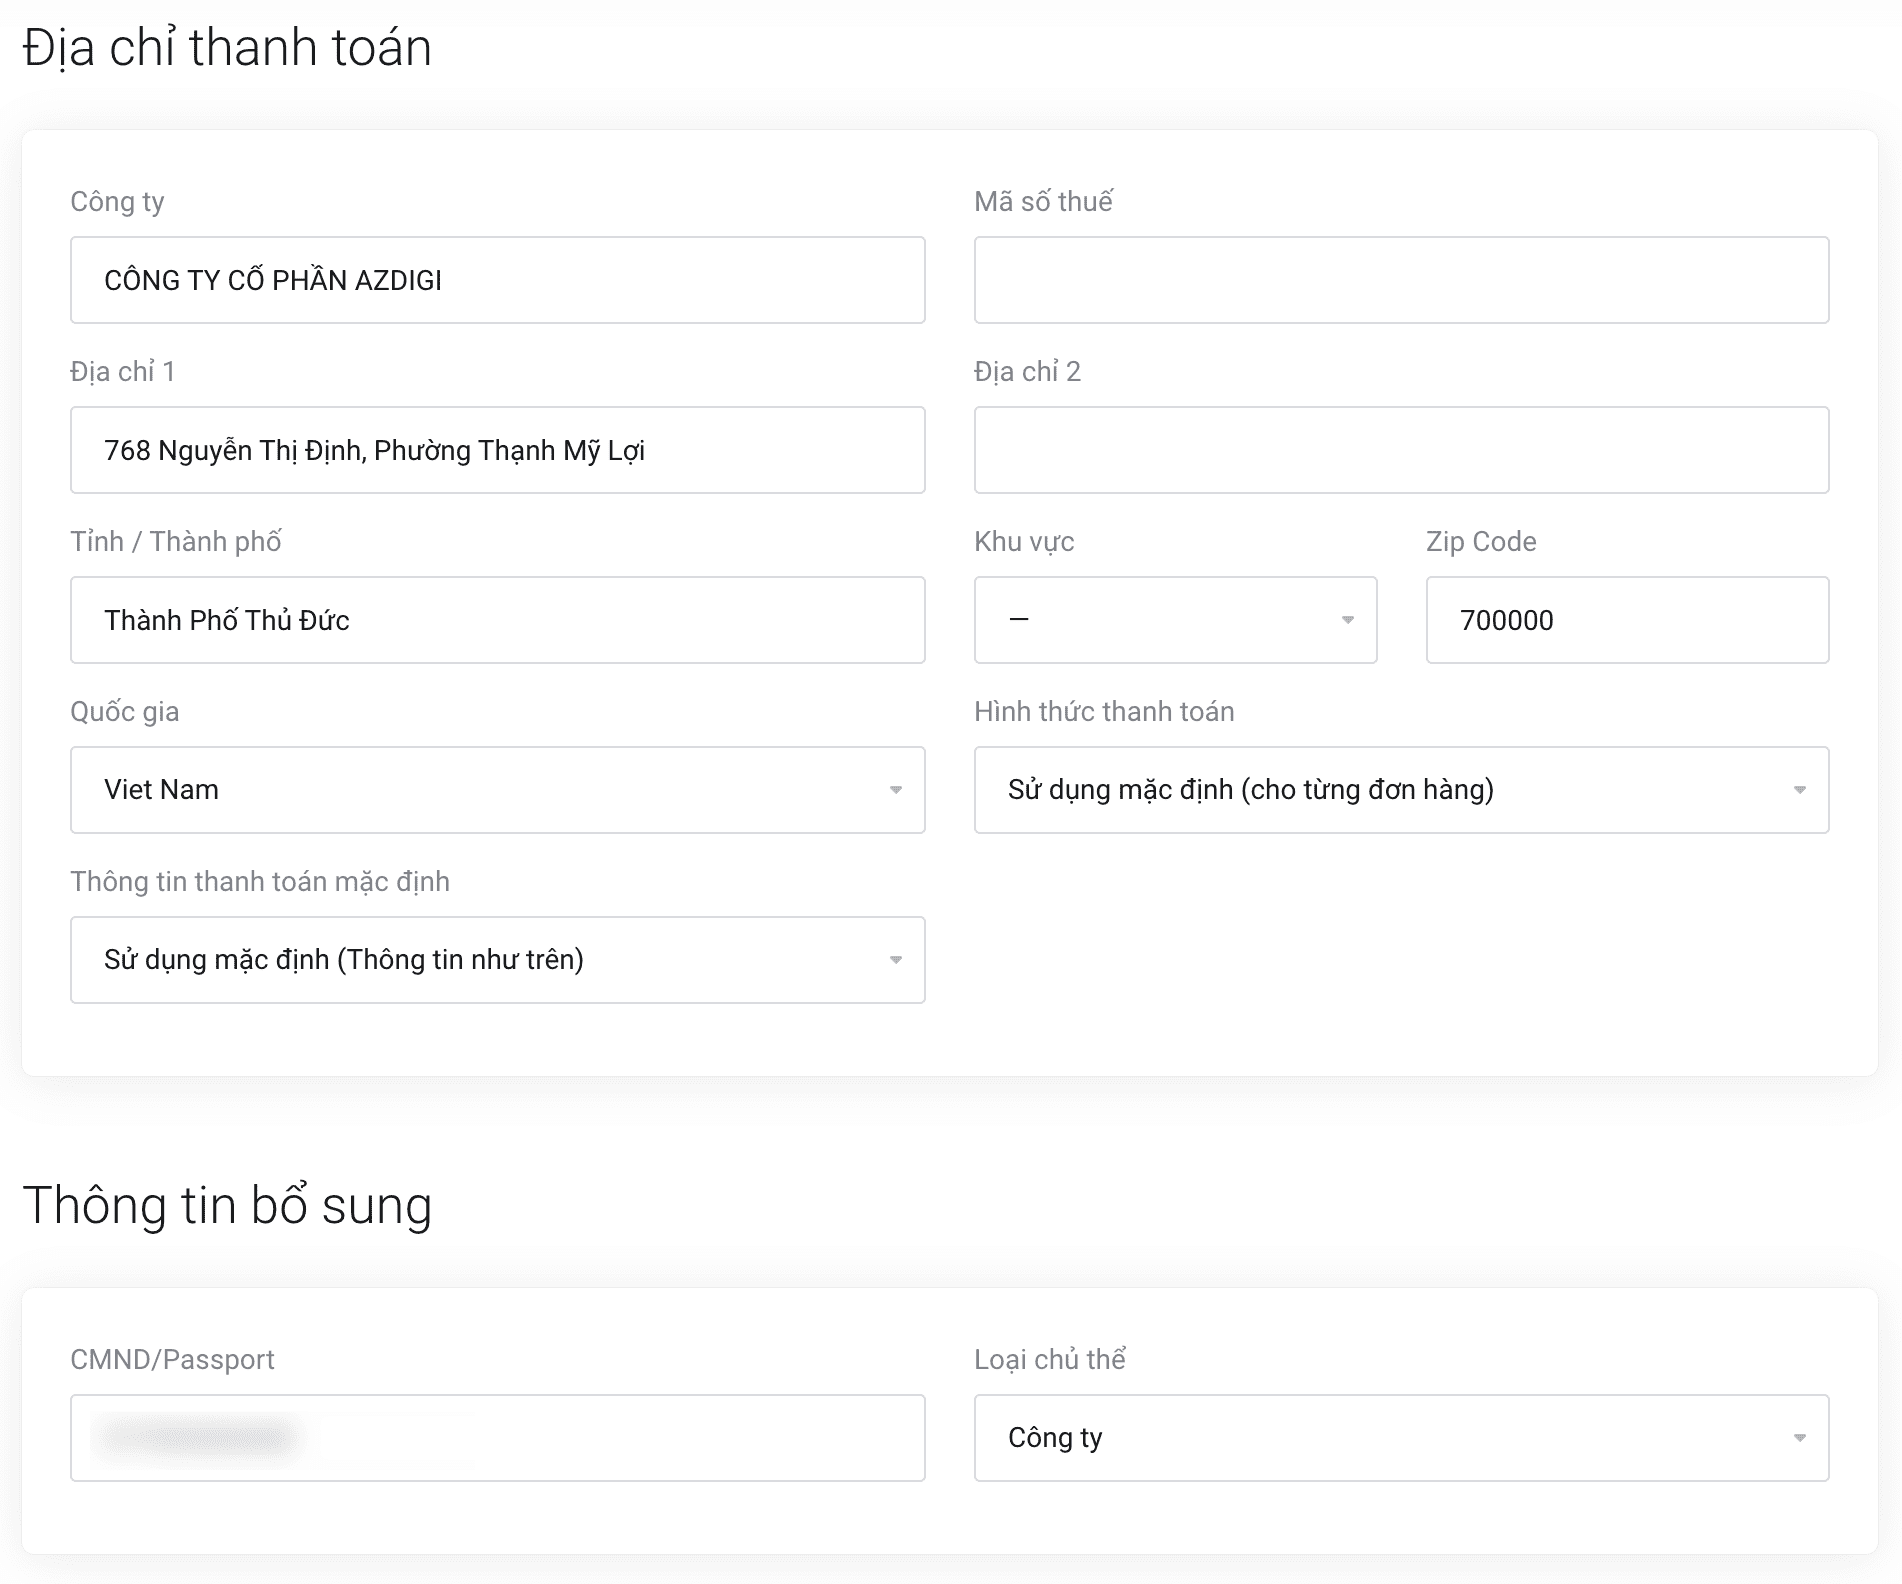Click the Zip Code label

tap(1481, 542)
